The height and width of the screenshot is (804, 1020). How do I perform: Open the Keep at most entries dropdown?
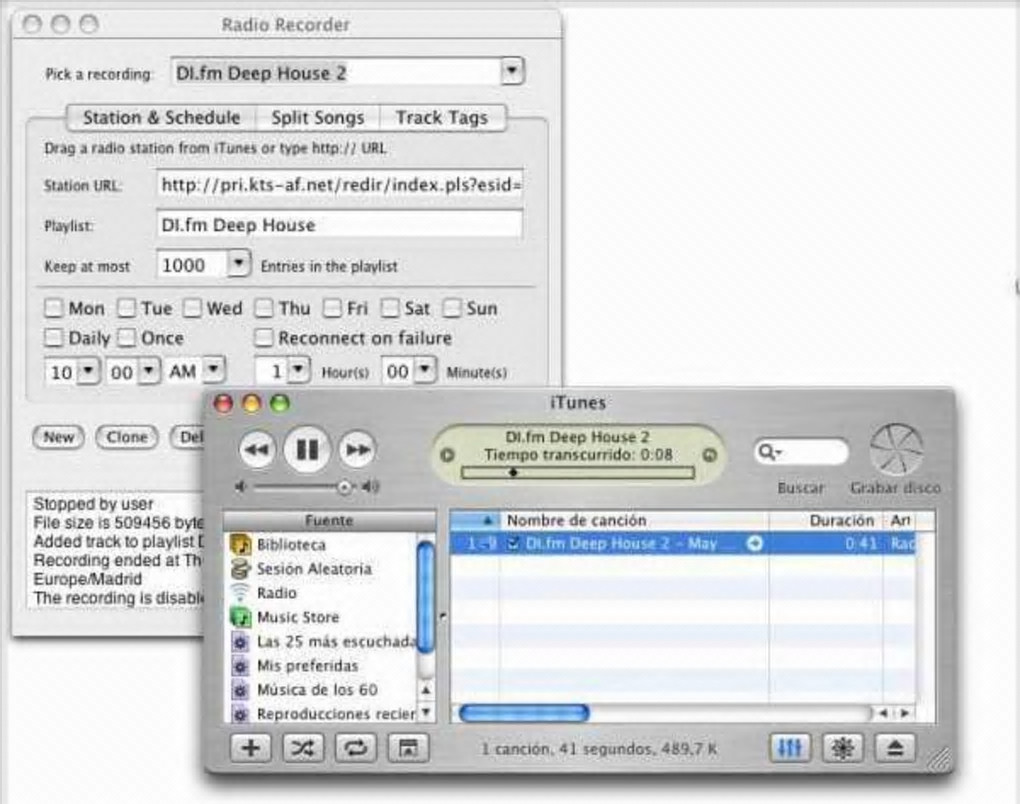[239, 264]
